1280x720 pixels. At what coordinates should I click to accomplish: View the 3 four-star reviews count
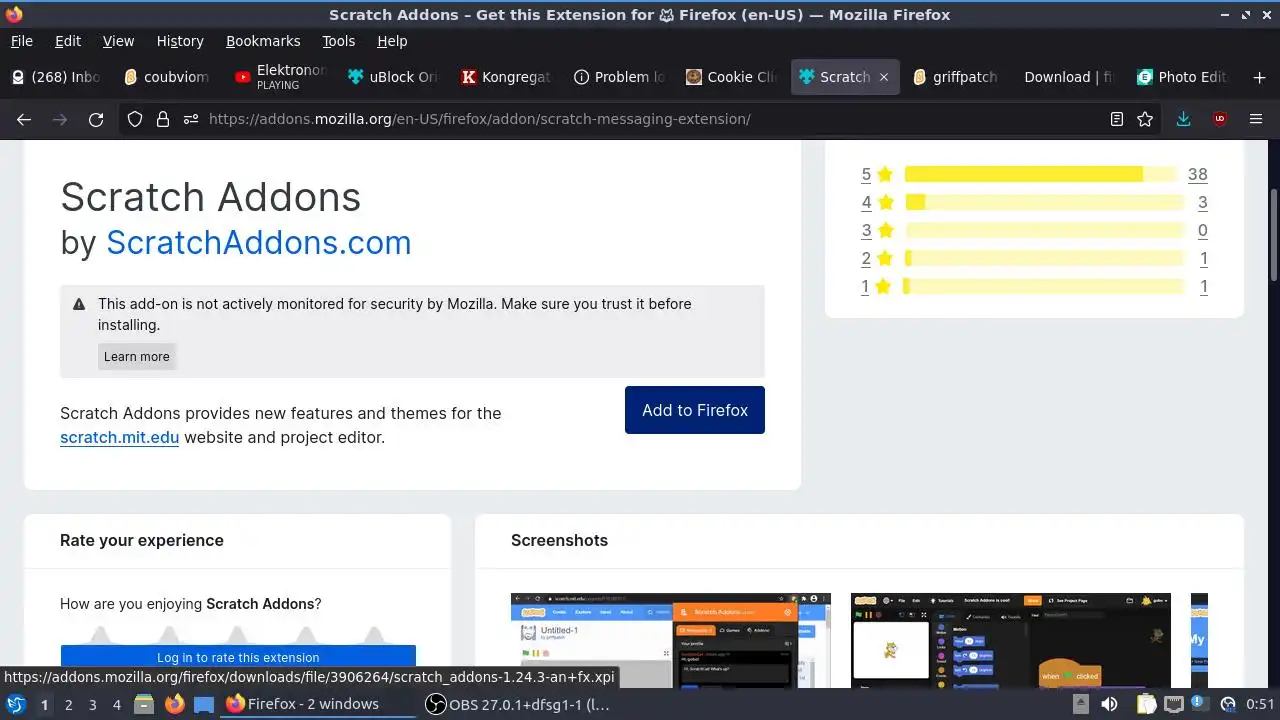point(1203,202)
